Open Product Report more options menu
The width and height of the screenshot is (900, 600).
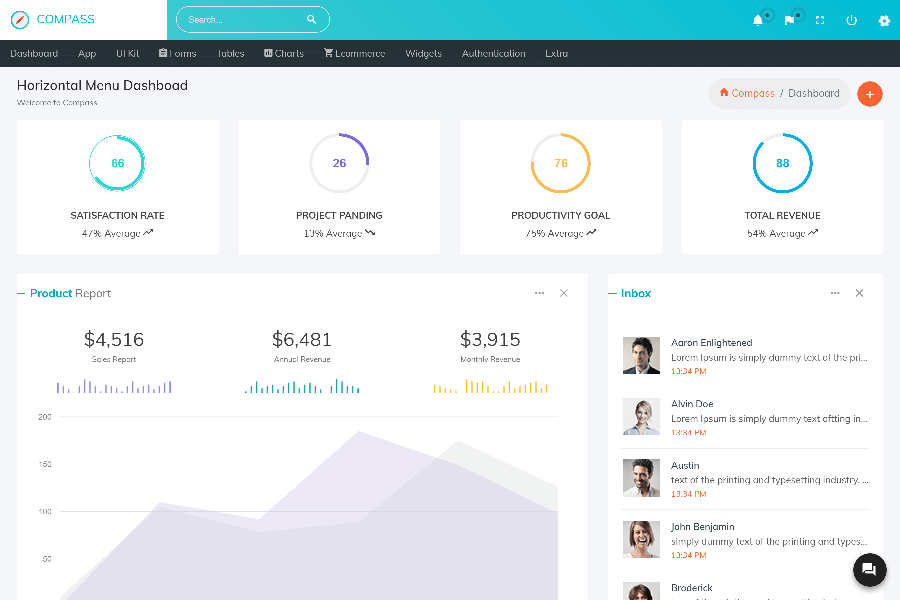539,293
